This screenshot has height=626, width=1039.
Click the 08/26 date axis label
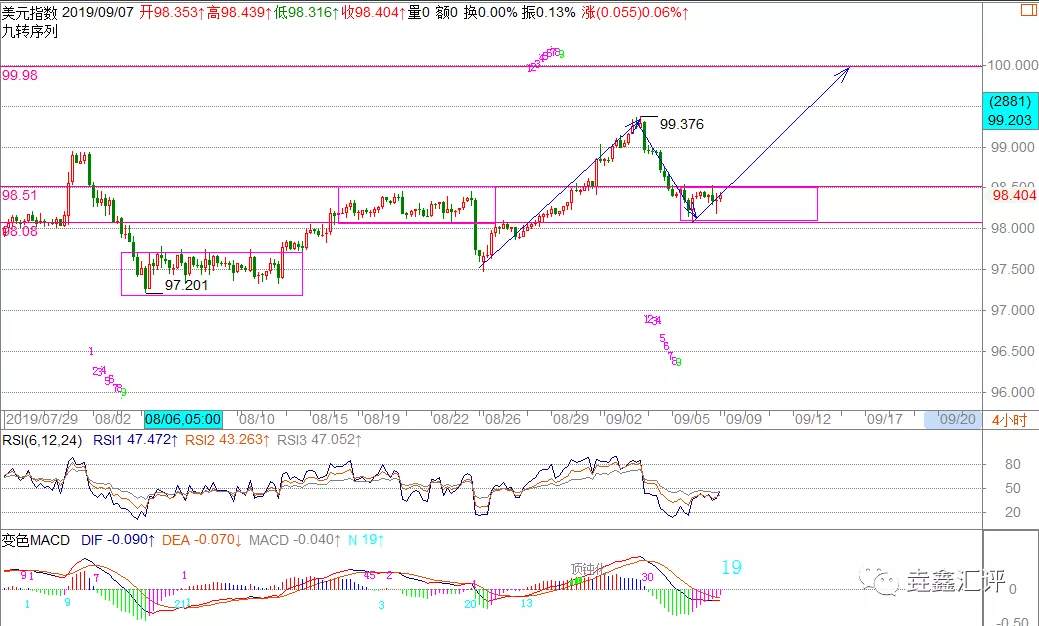503,419
